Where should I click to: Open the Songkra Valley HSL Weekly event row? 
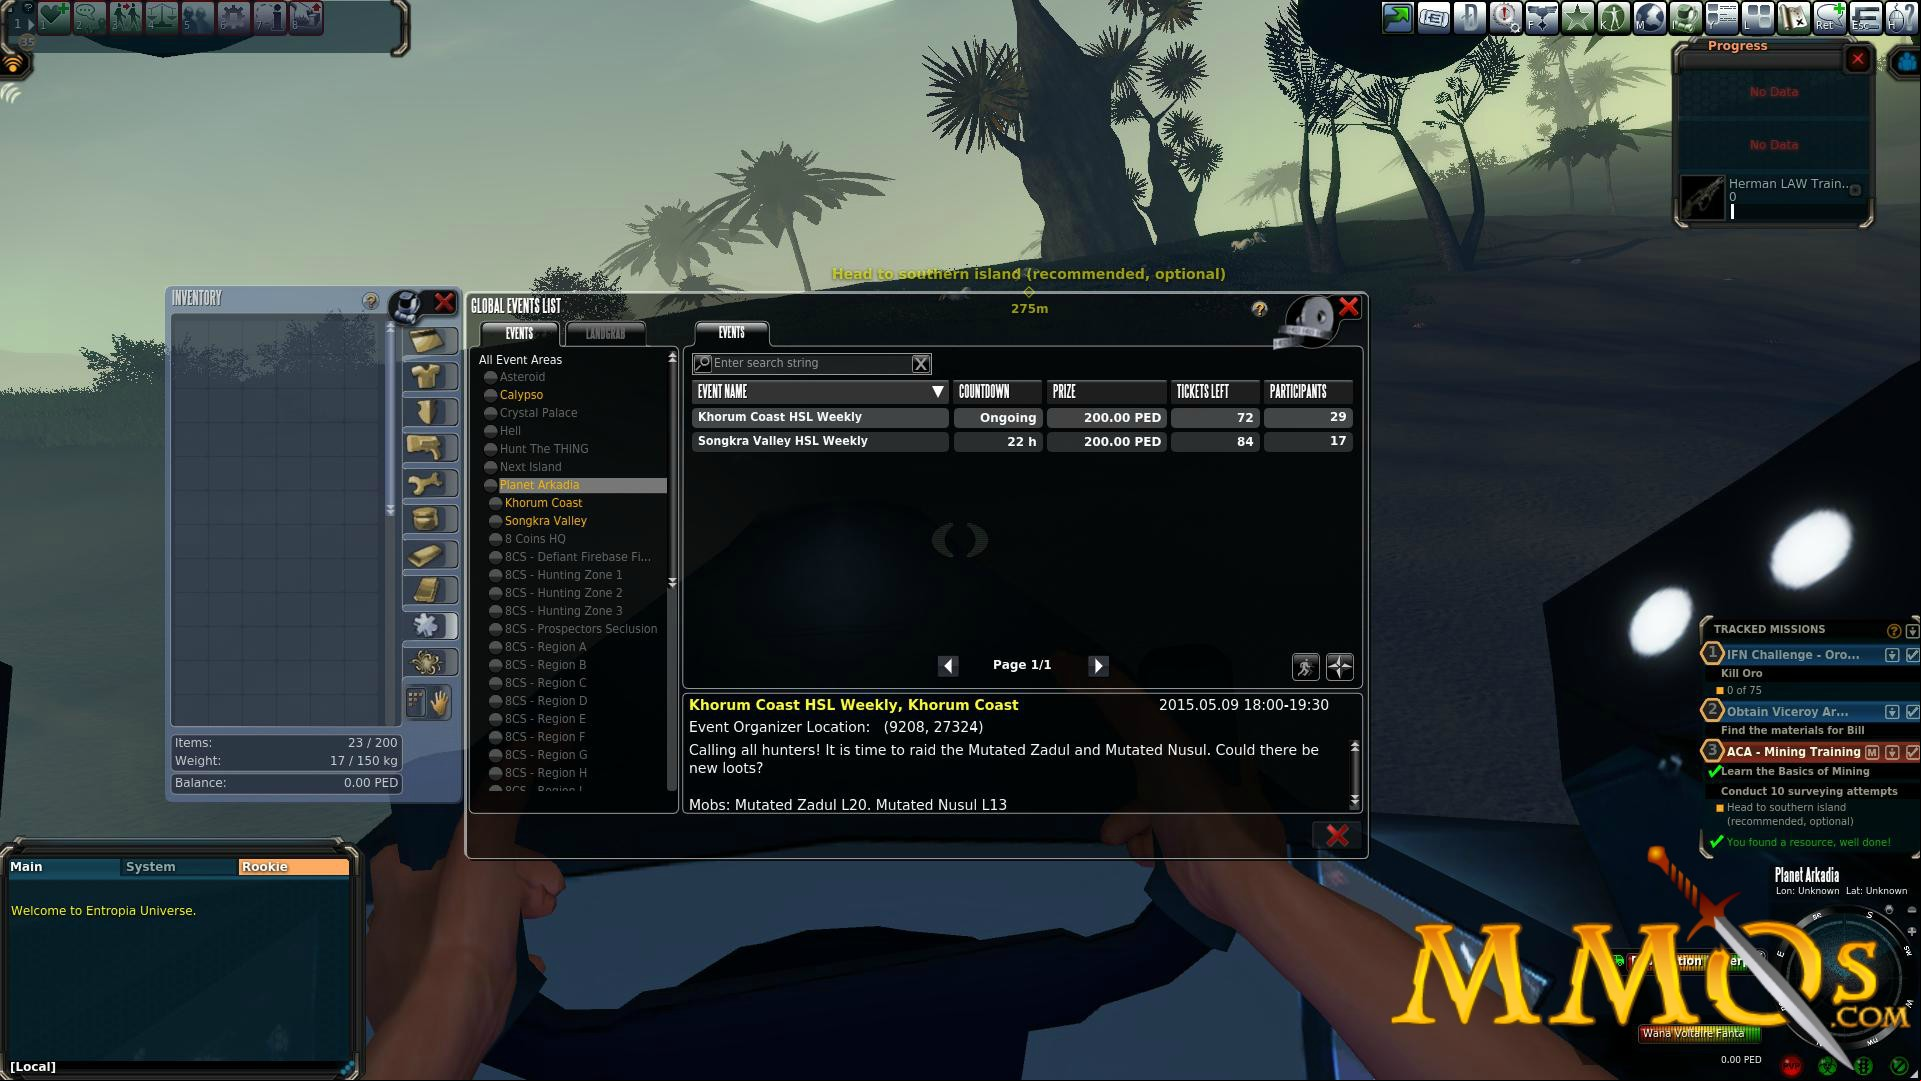pos(1021,441)
